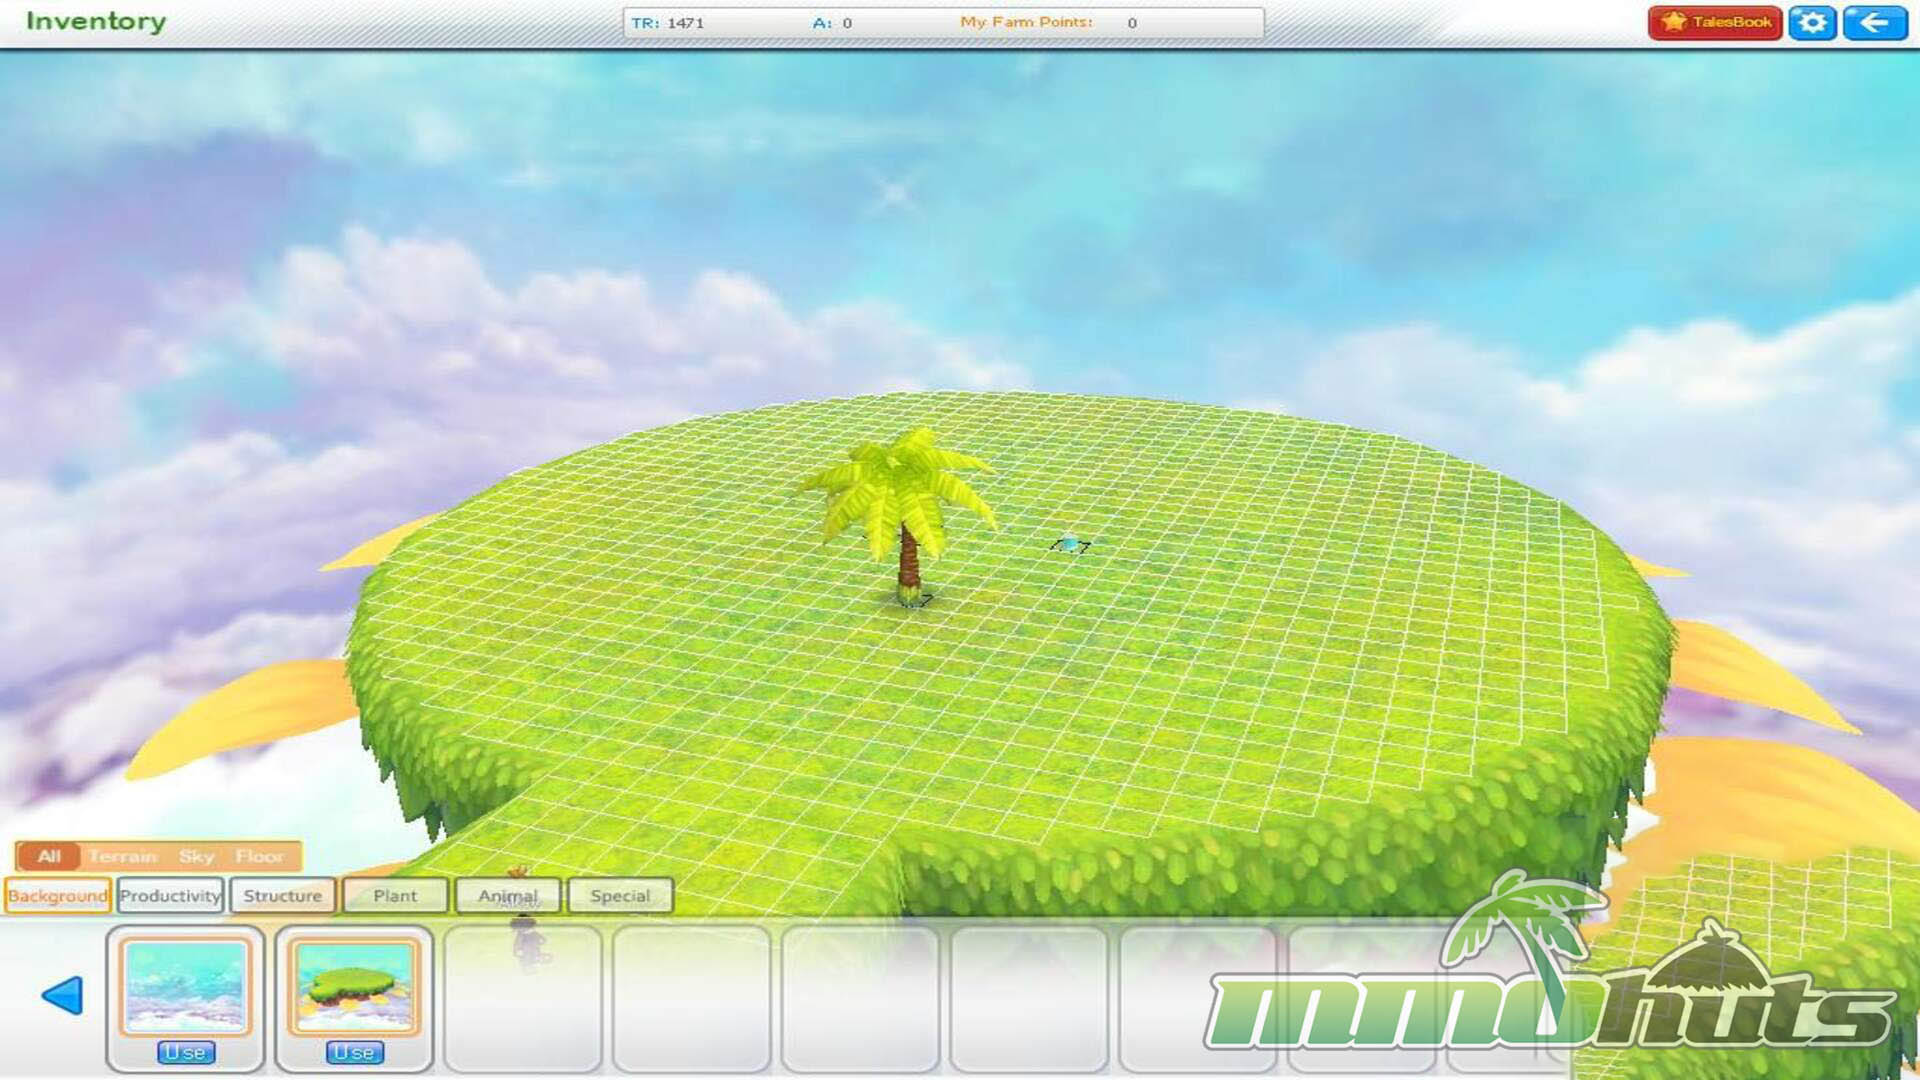Screen dimensions: 1920x1080
Task: Open the Plant category tab
Action: click(395, 896)
